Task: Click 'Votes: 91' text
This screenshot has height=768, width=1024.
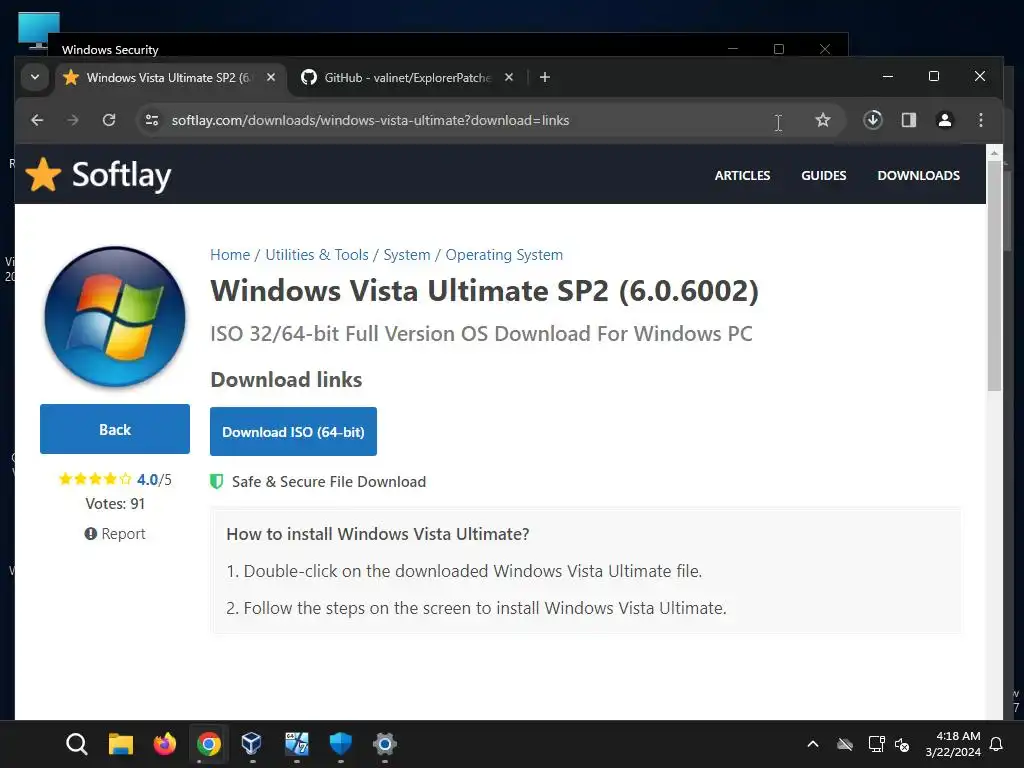Action: click(115, 504)
